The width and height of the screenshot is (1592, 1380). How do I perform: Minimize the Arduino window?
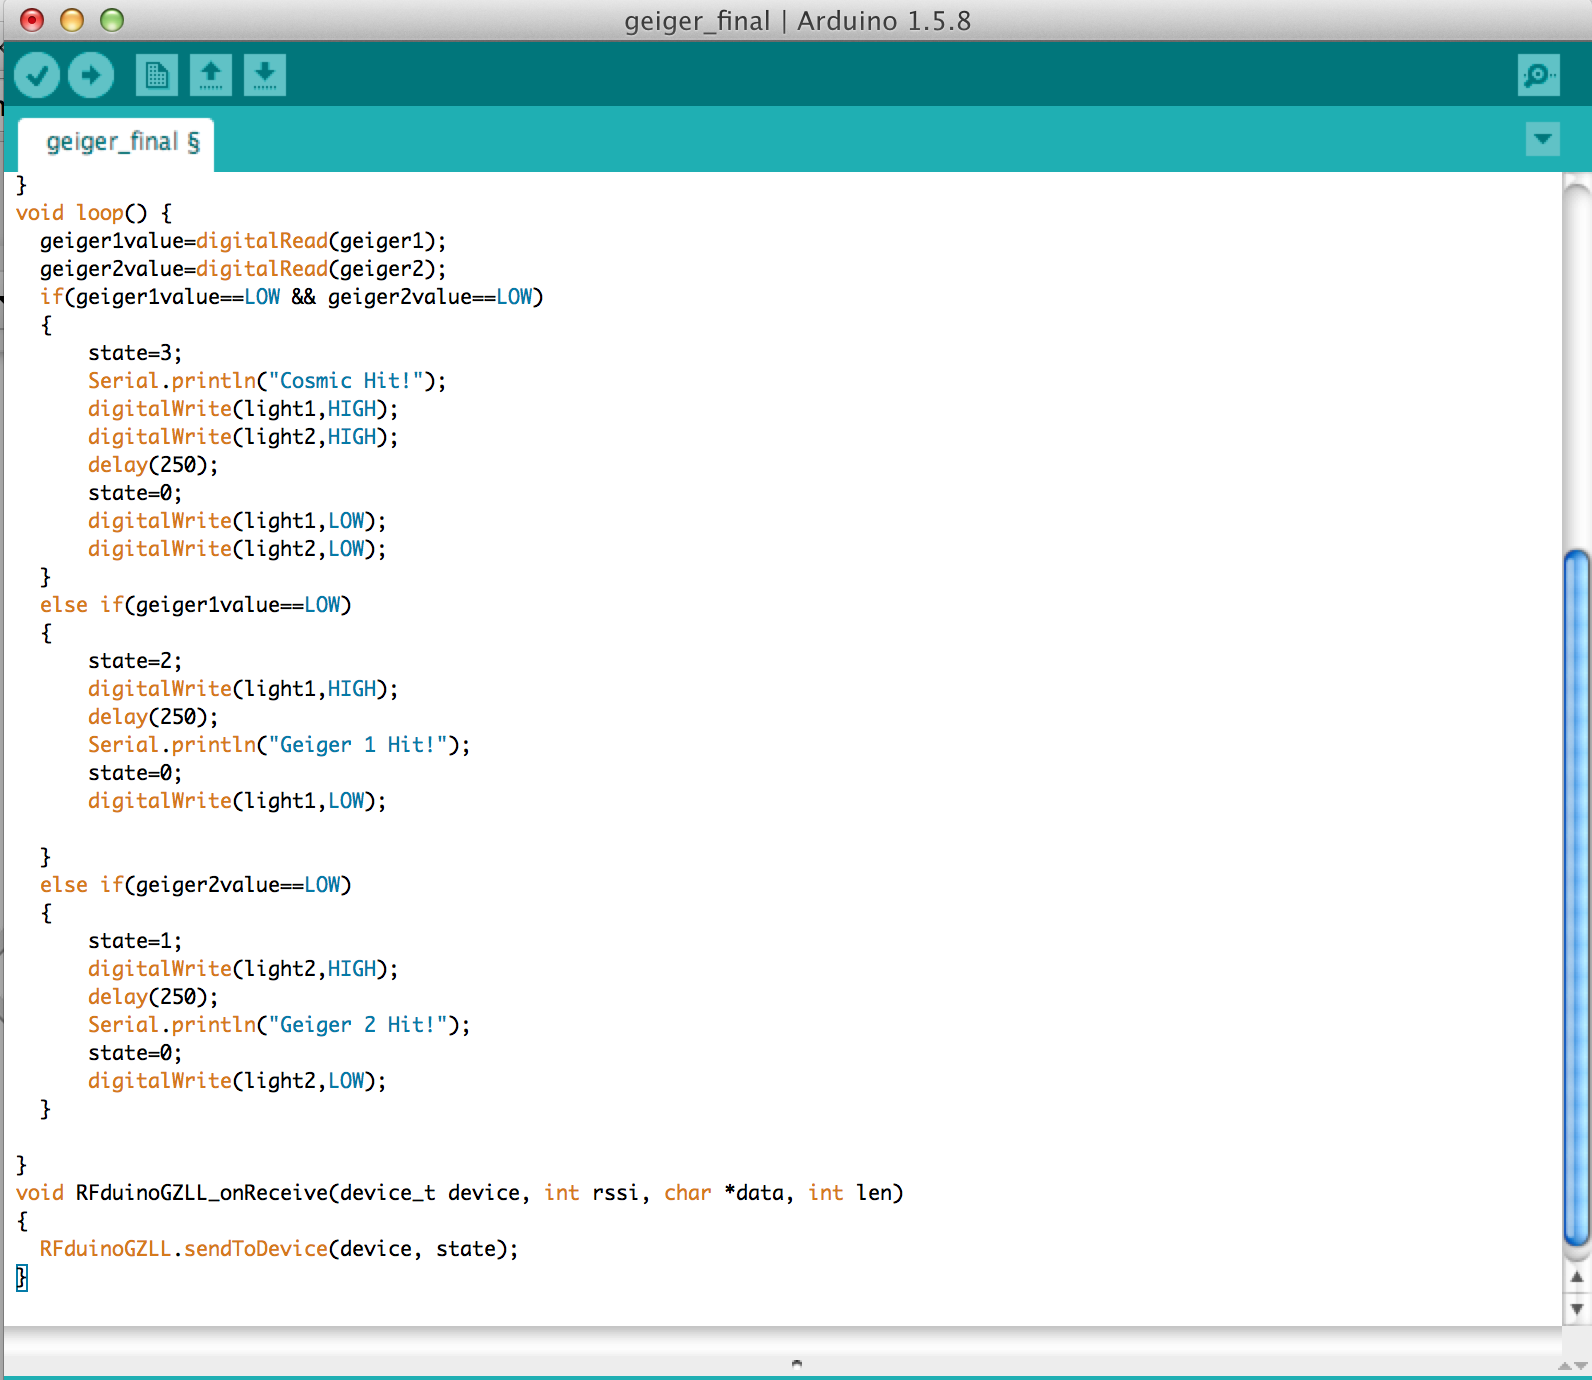(72, 20)
